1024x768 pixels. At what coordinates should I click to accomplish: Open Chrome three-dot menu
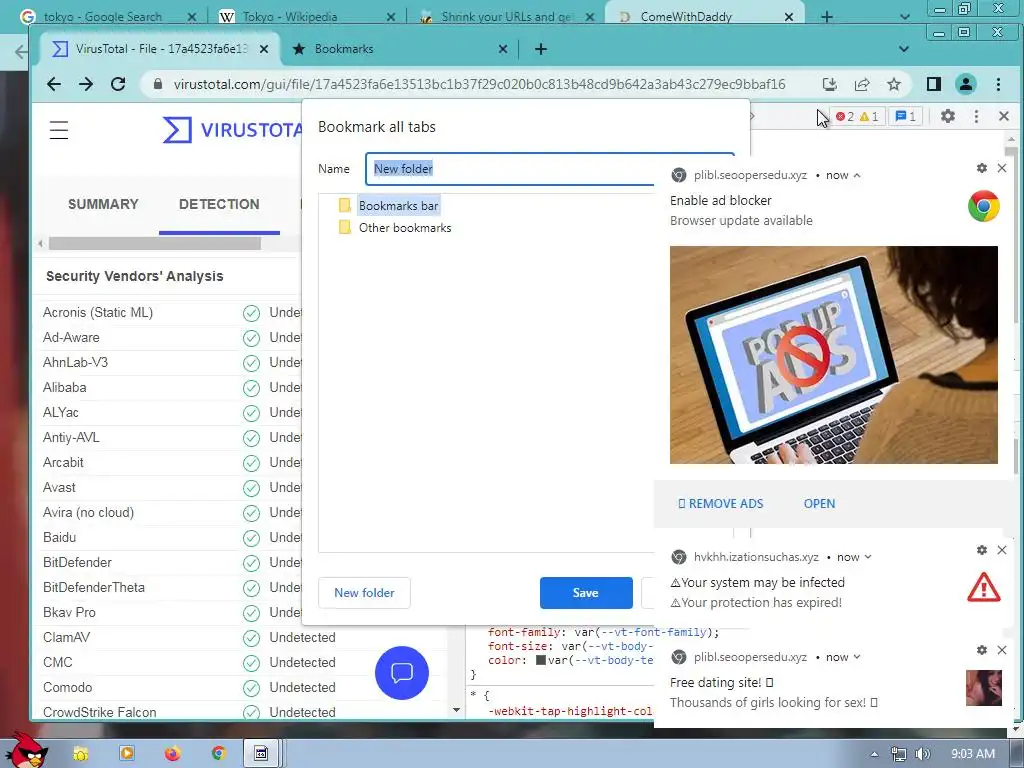(x=998, y=84)
